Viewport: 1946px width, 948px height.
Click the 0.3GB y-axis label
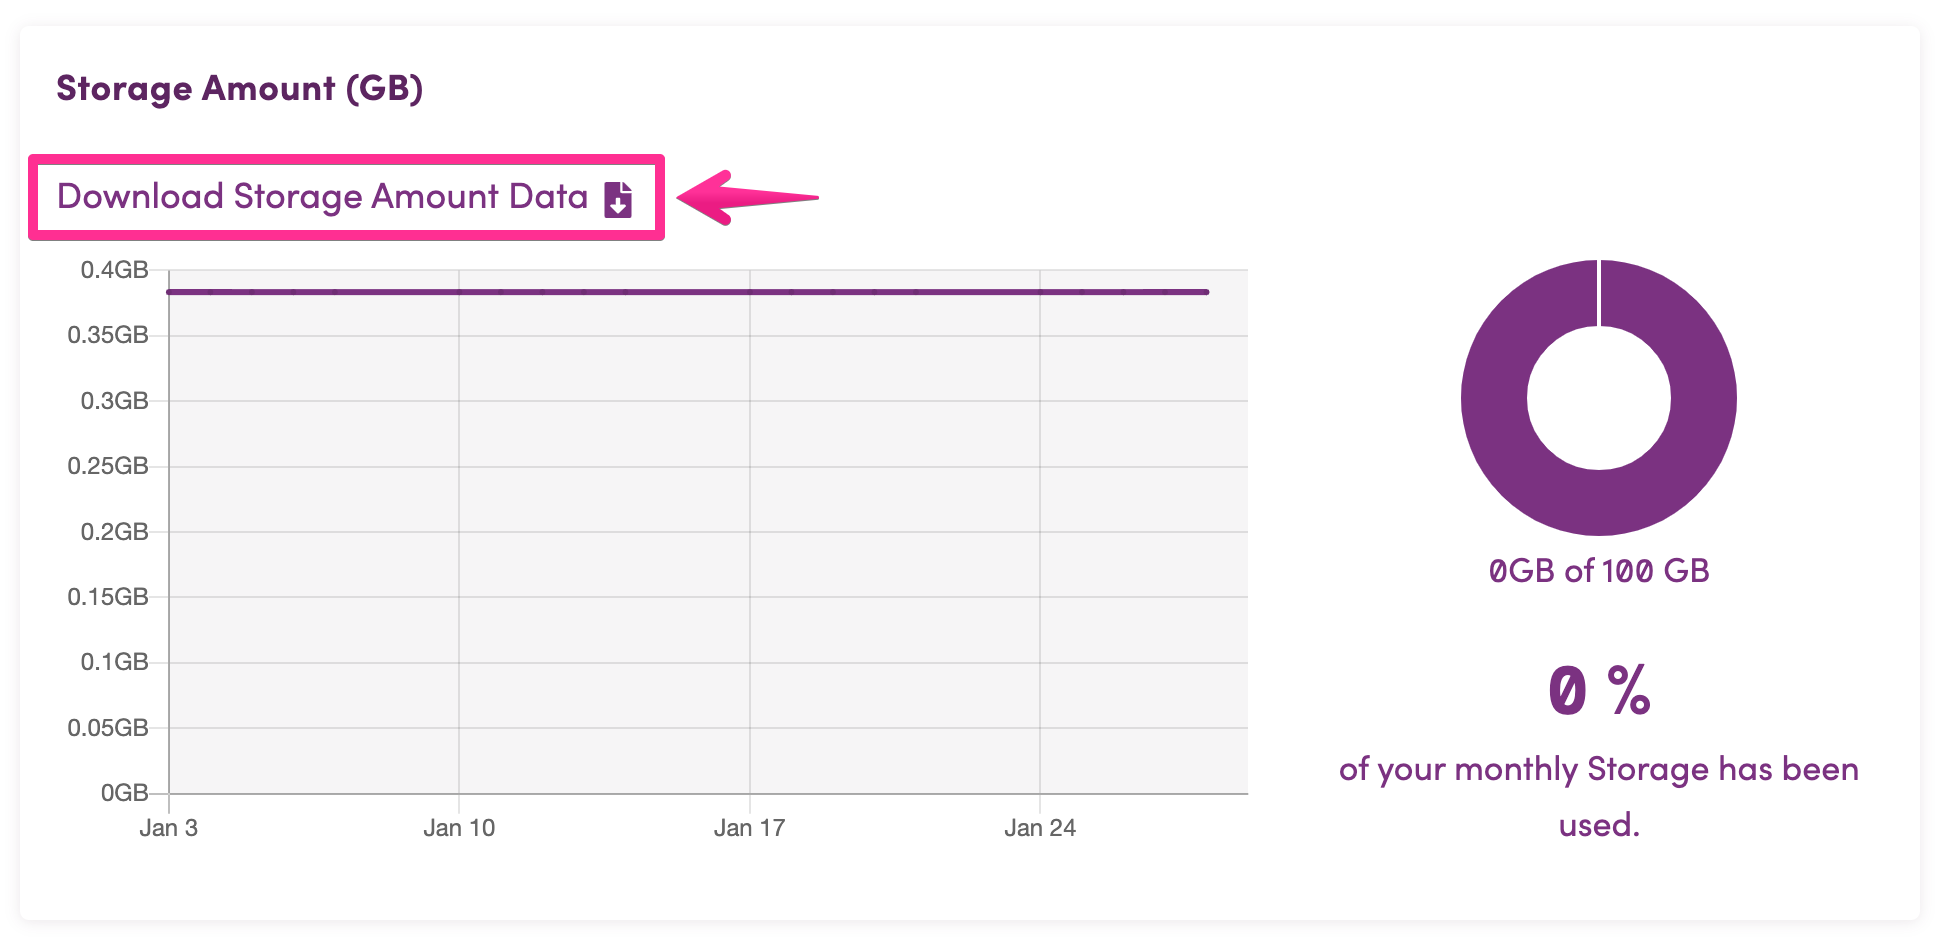click(114, 401)
